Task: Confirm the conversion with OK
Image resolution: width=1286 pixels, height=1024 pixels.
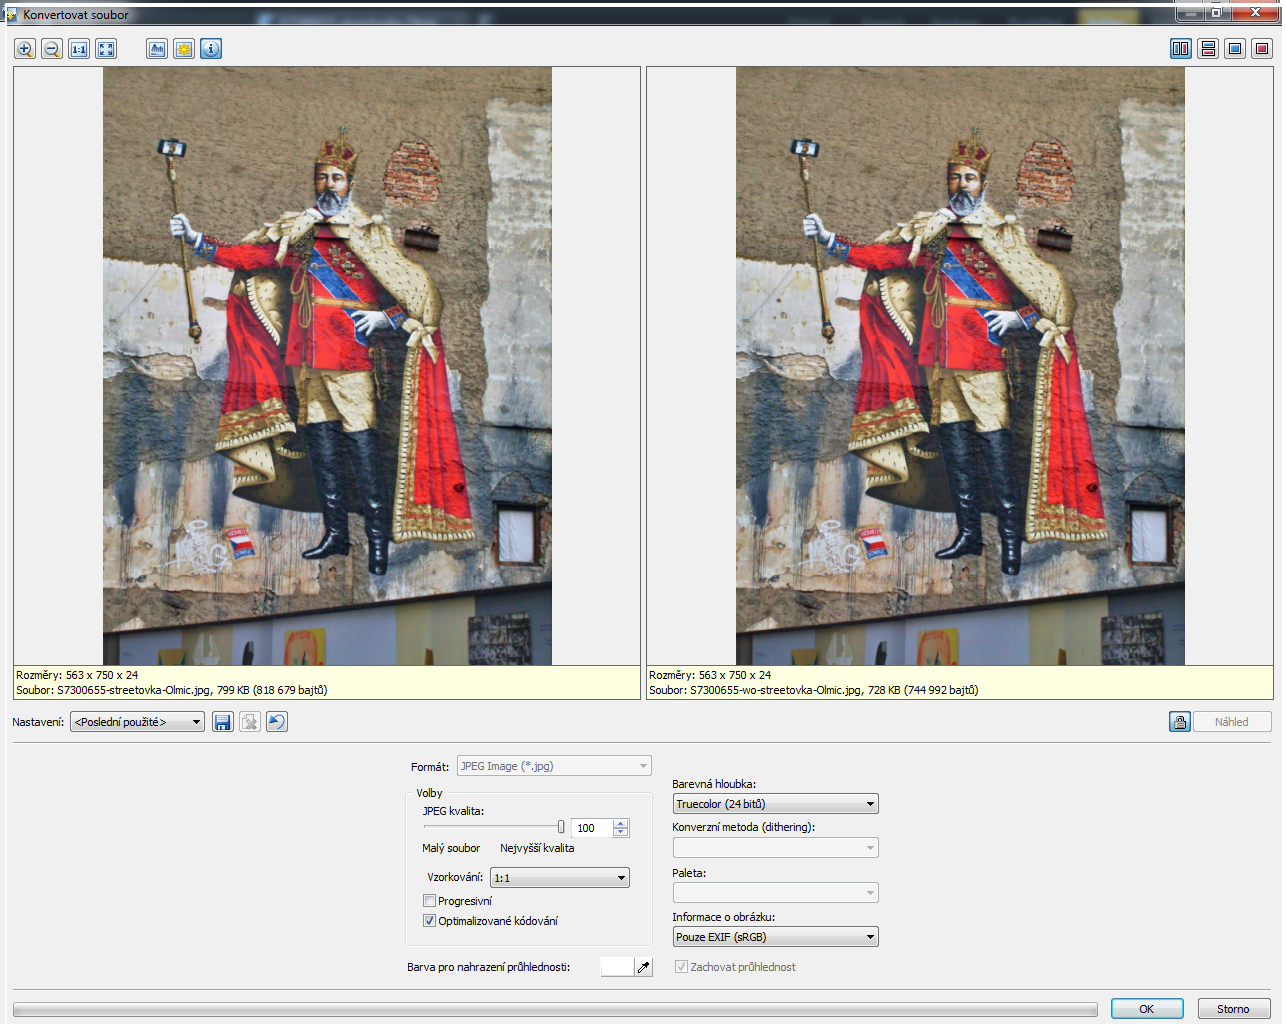Action: point(1147,1009)
